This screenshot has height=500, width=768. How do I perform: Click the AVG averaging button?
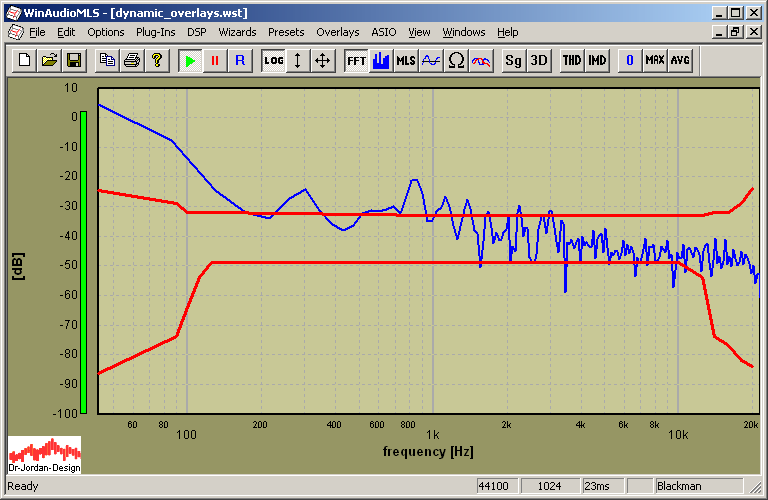click(680, 60)
